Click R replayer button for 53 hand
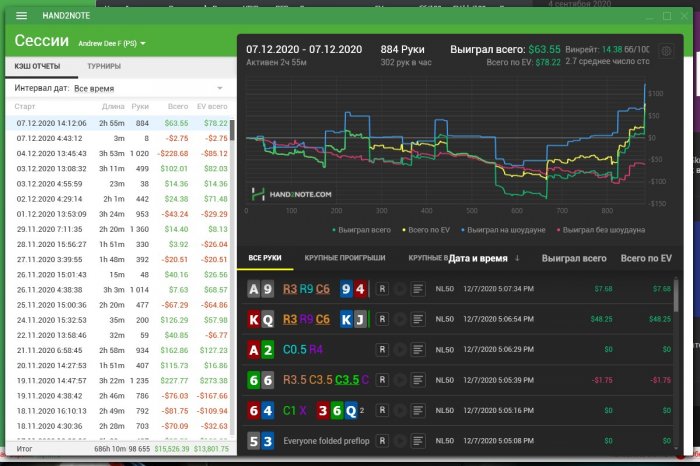The height and width of the screenshot is (466, 700). [382, 441]
